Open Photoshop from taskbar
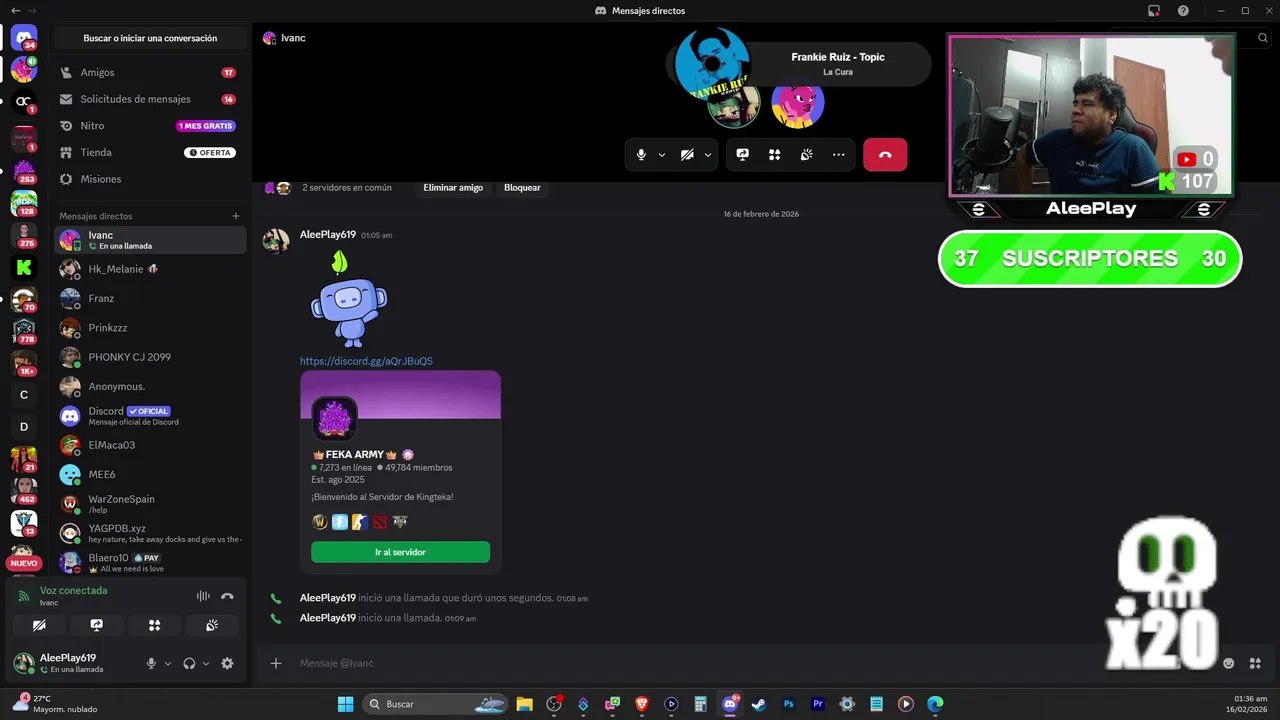This screenshot has height=720, width=1280. click(x=788, y=704)
